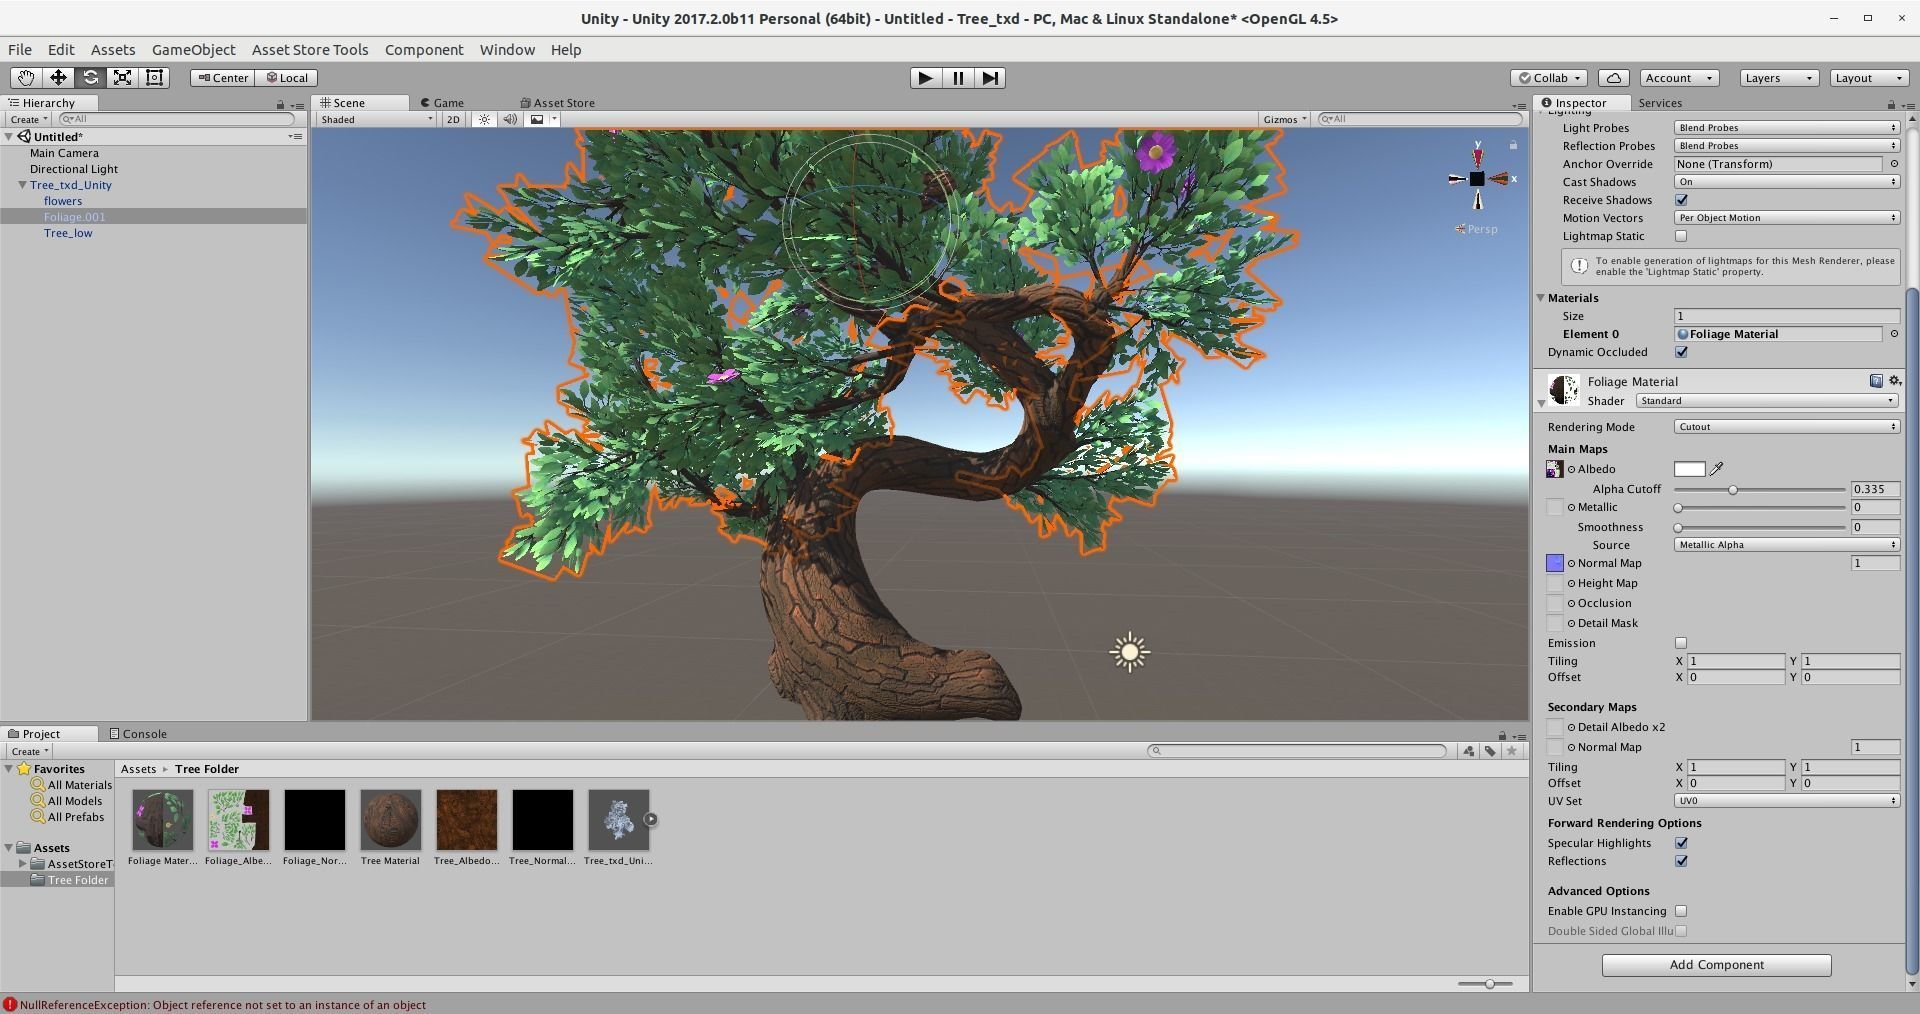Select Normal Map texture slot
Image resolution: width=1920 pixels, height=1014 pixels.
point(1555,563)
